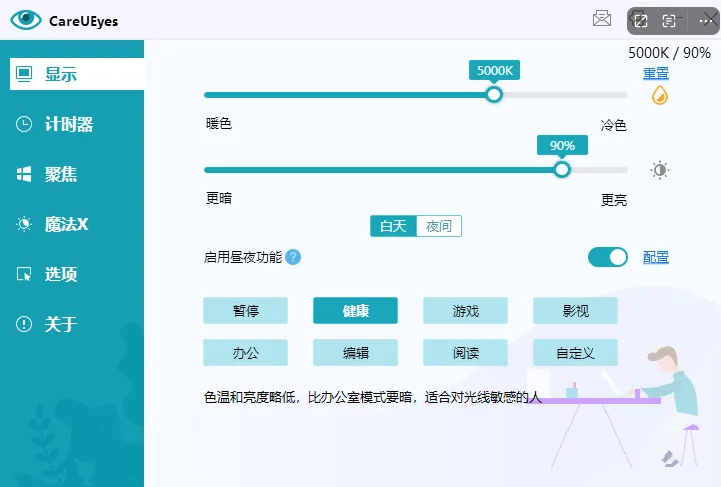
Task: Open the 配置 configuration link
Action: click(x=656, y=257)
